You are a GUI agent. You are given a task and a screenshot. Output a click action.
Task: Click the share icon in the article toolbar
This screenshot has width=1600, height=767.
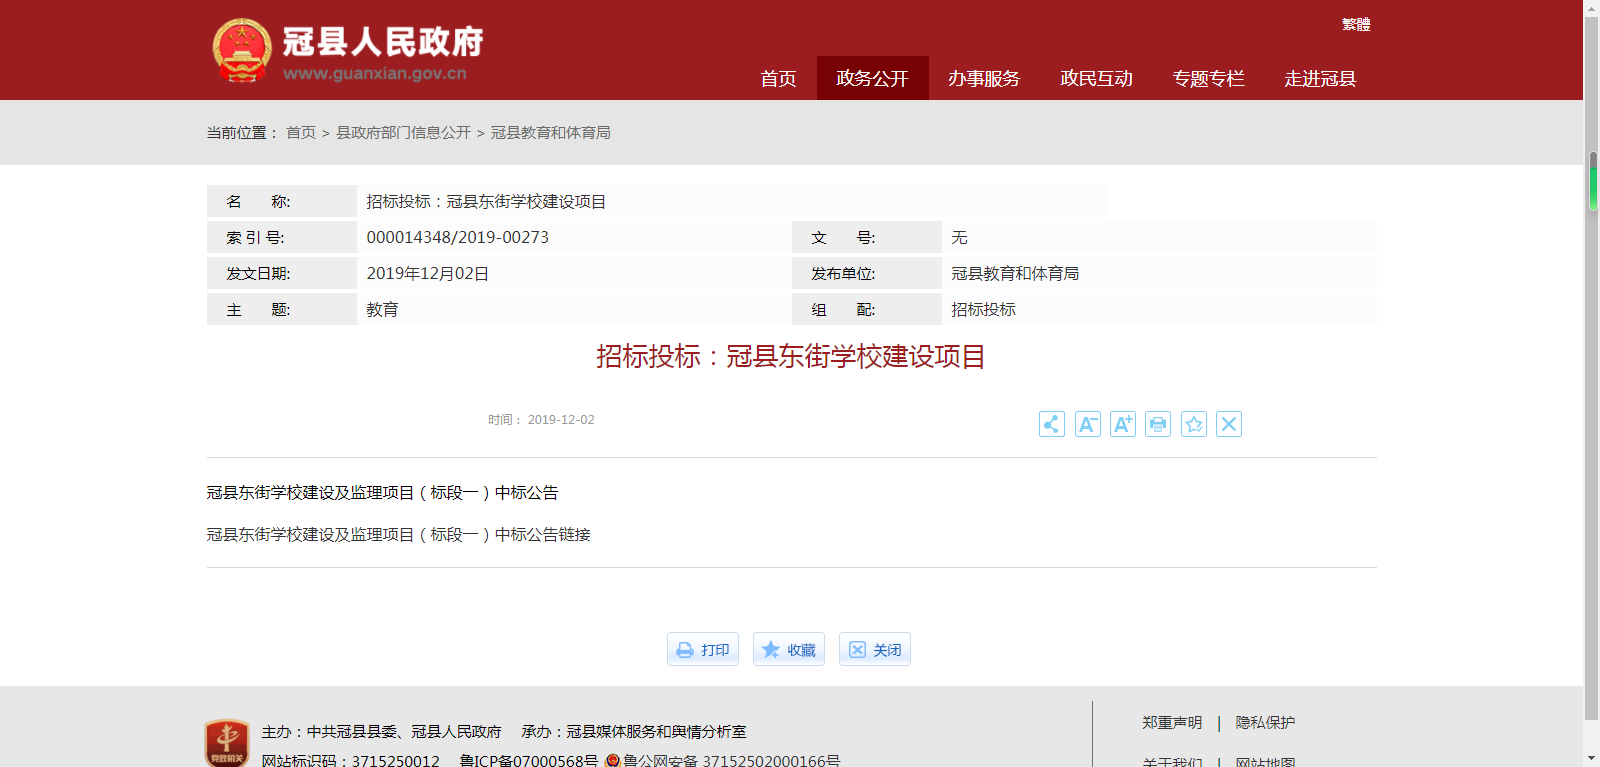click(1051, 424)
